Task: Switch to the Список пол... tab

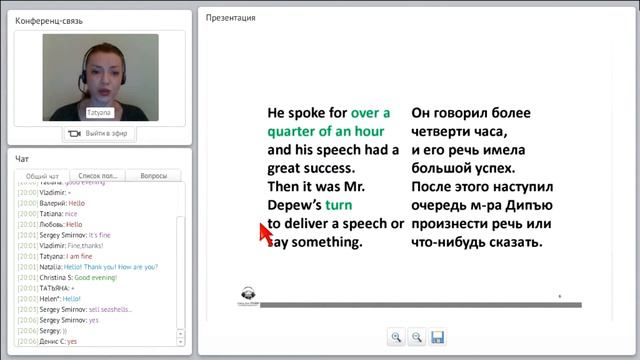Action: 98,176
